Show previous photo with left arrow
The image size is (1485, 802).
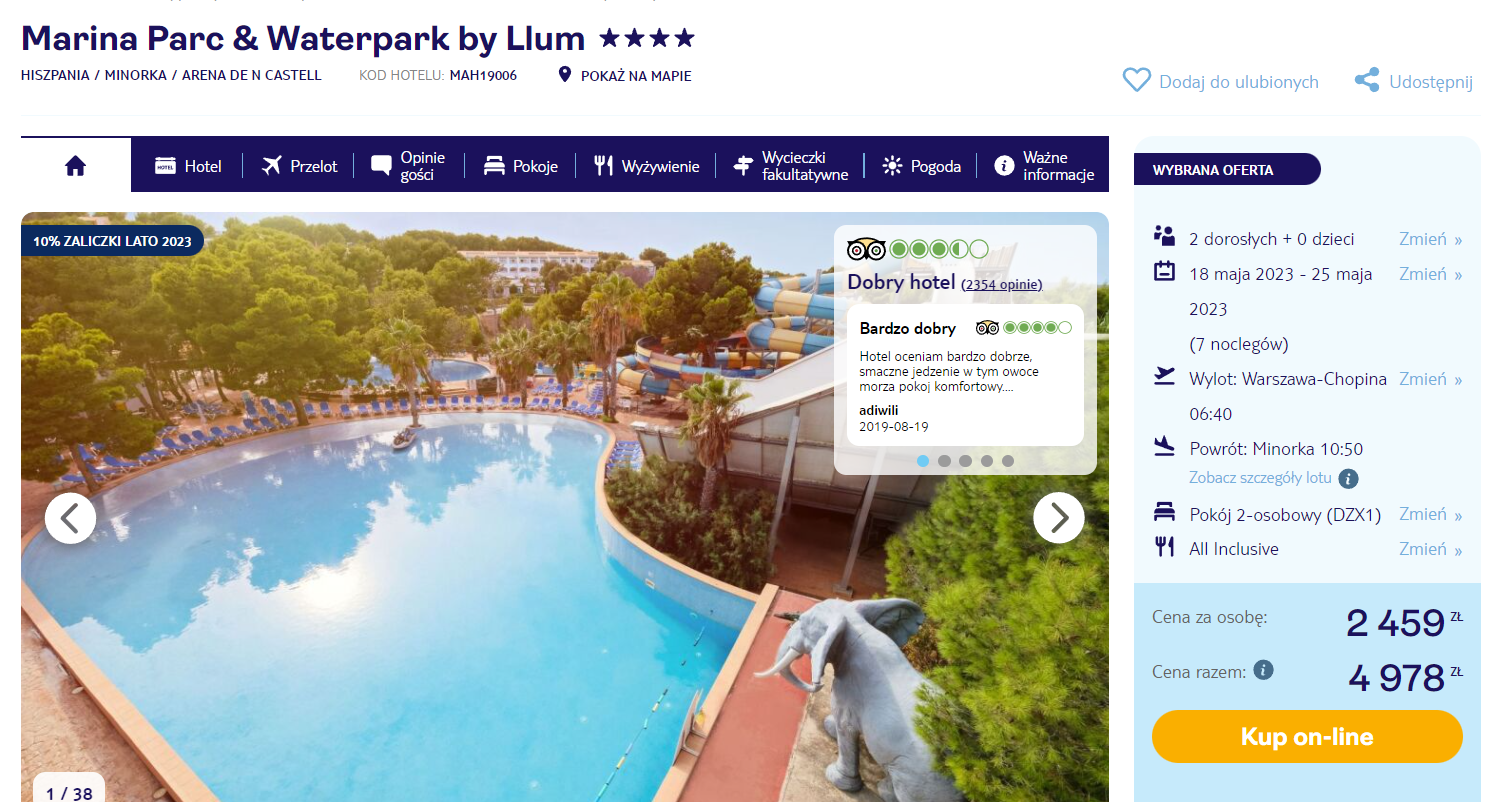[x=71, y=518]
